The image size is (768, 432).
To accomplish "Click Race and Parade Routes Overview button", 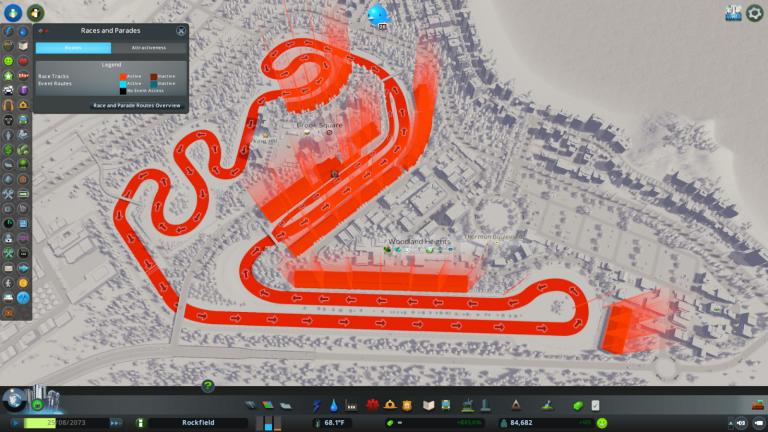I will 136,104.
